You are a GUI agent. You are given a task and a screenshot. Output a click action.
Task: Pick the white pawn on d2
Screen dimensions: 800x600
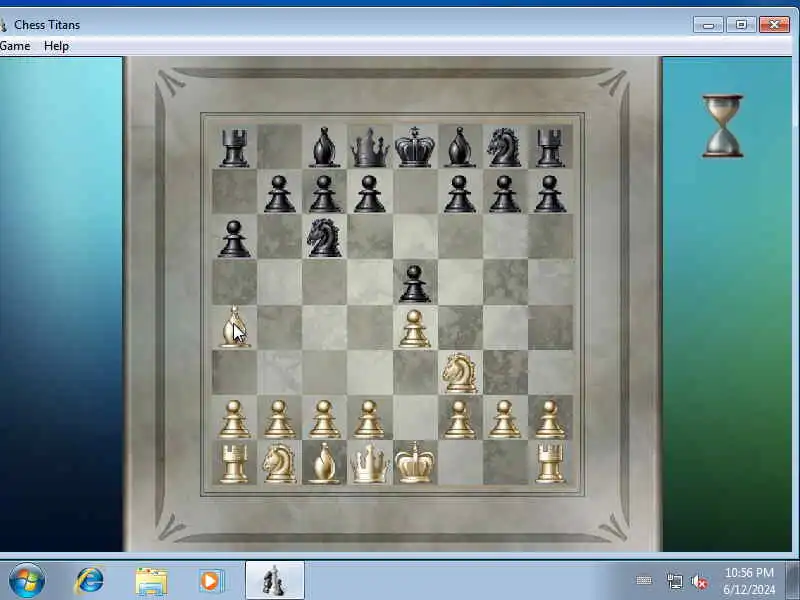pos(369,419)
